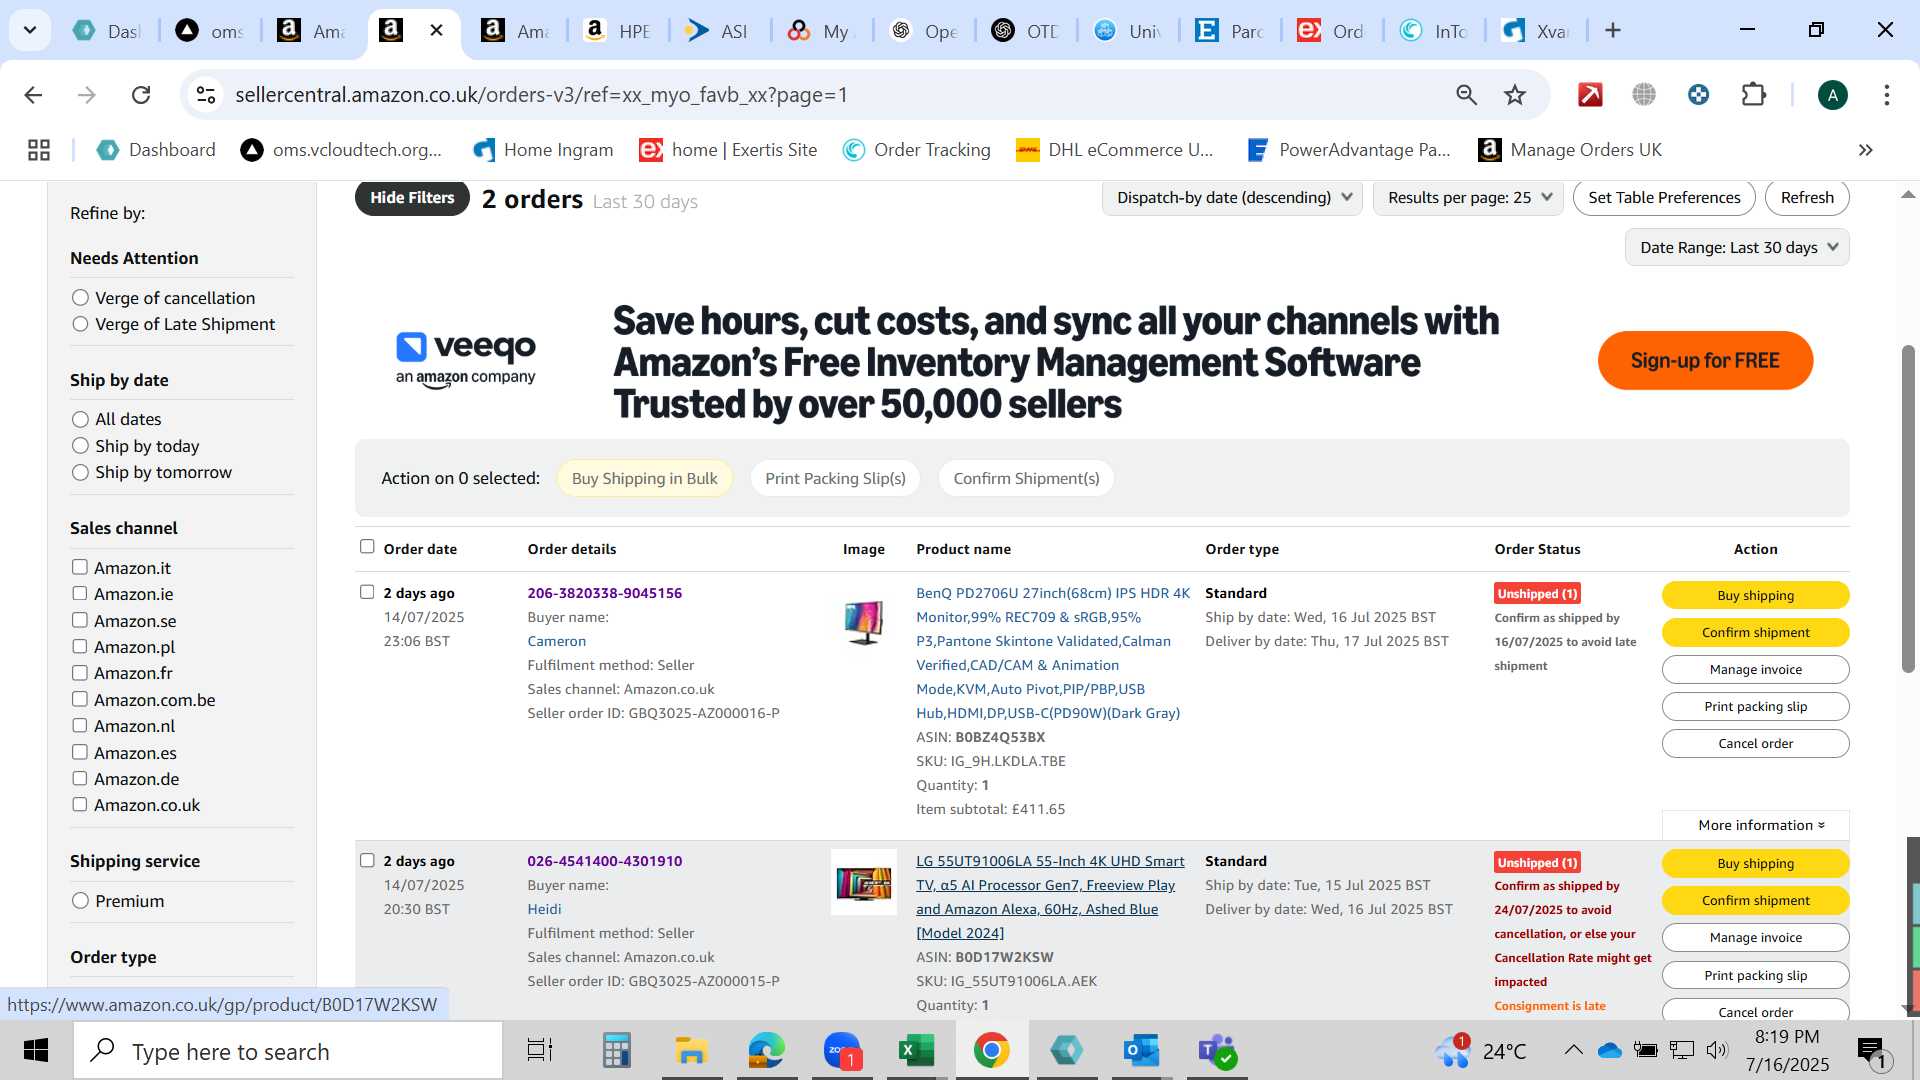The height and width of the screenshot is (1080, 1920).
Task: Open BenQ monitor product thumbnail
Action: [864, 621]
